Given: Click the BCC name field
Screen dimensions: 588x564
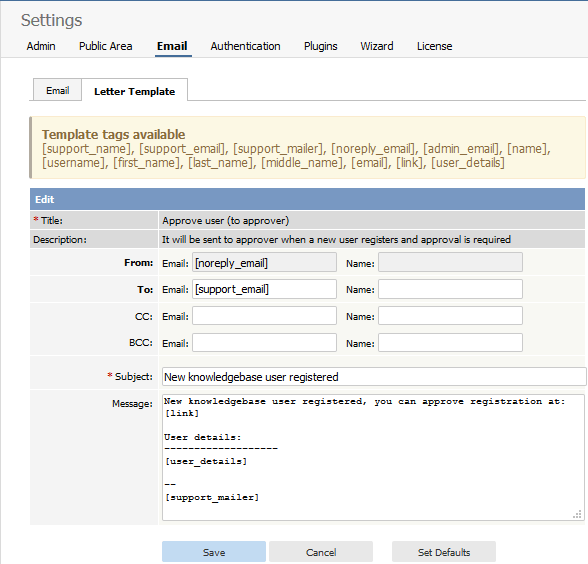Looking at the screenshot, I should pyautogui.click(x=450, y=343).
